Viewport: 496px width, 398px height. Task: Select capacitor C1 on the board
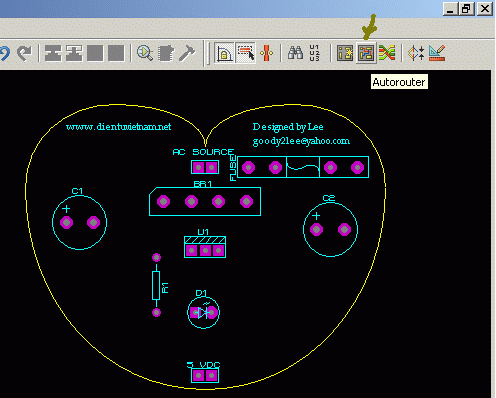(80, 222)
